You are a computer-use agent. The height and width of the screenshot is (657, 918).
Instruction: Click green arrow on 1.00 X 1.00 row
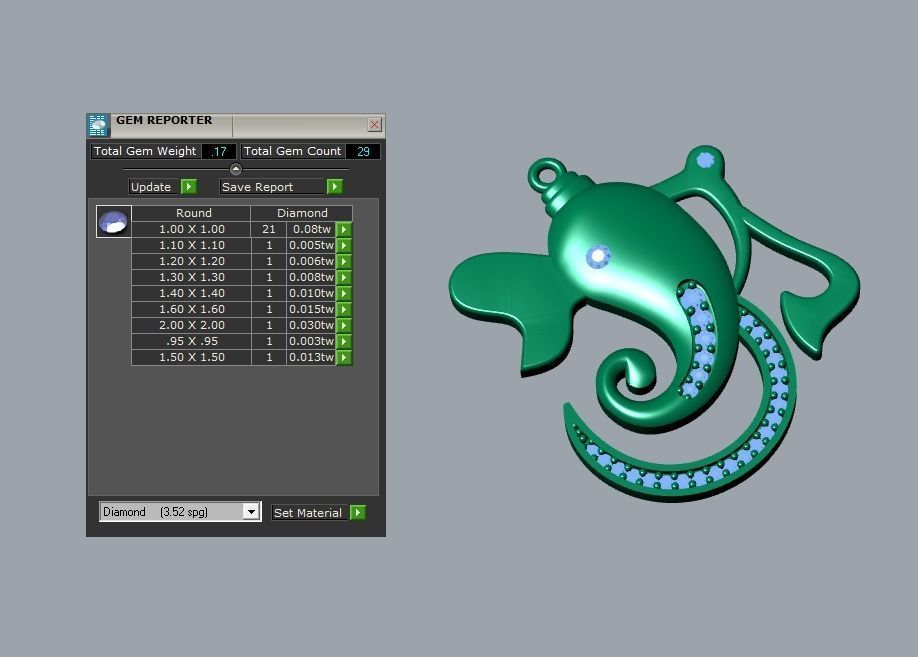coord(344,230)
